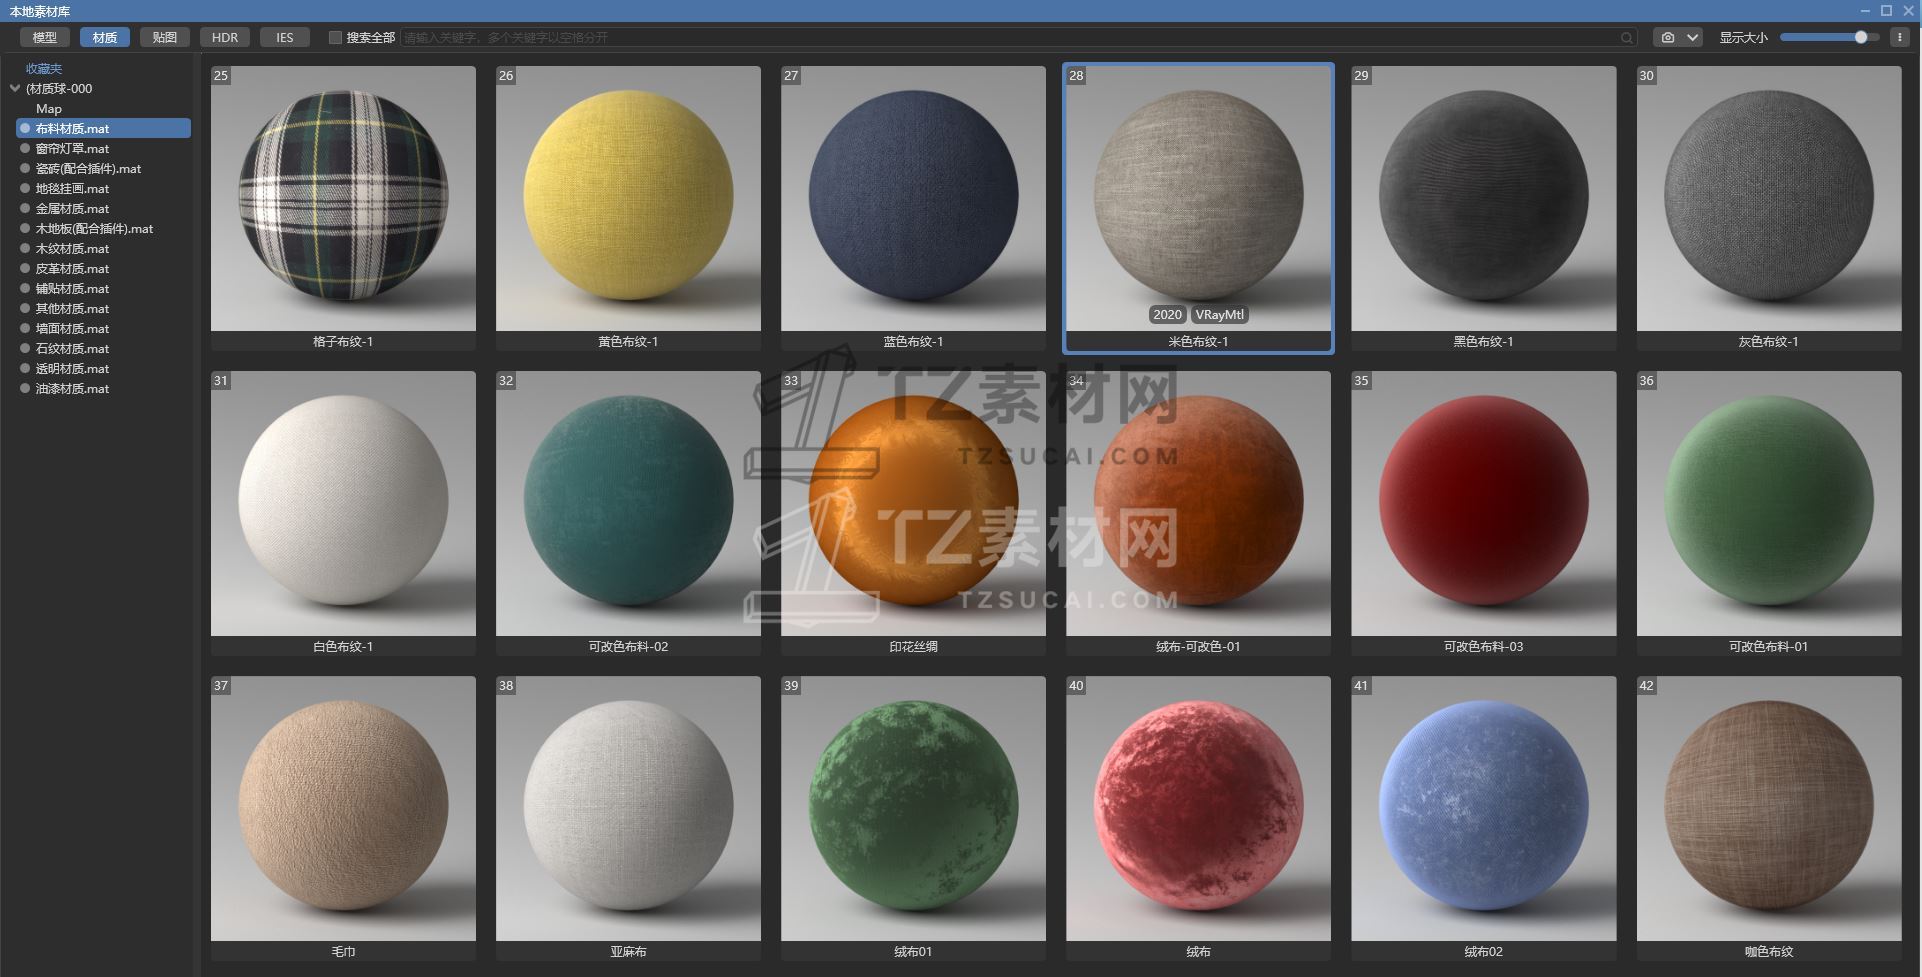The image size is (1922, 977).
Task: Minimize the 本地素材库 window
Action: tap(1865, 11)
